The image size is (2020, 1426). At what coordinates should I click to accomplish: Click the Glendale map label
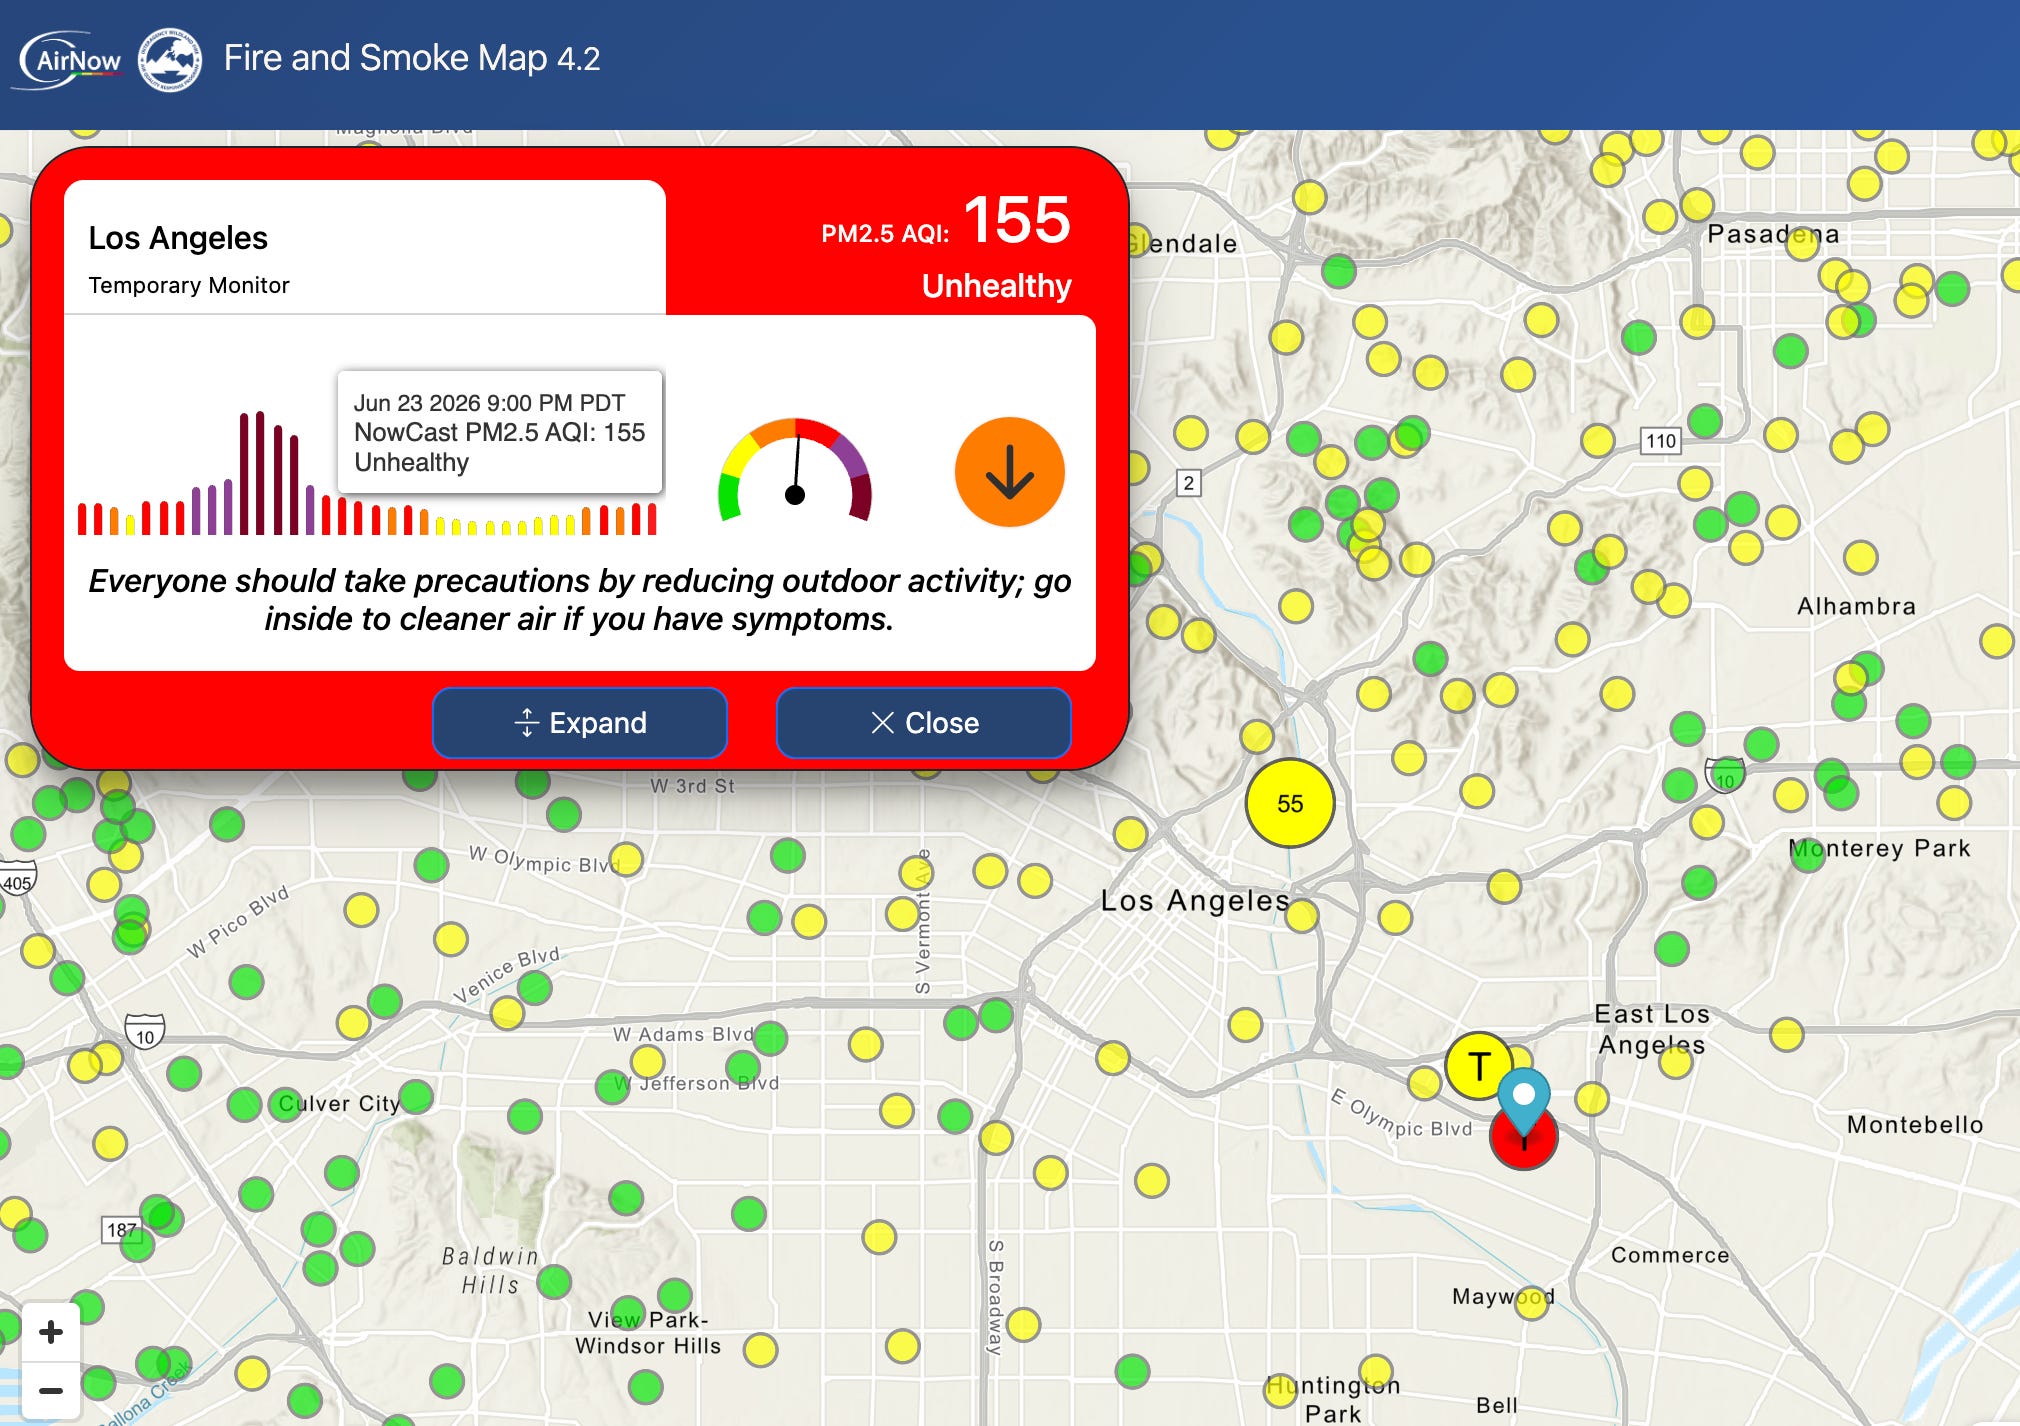click(1181, 244)
